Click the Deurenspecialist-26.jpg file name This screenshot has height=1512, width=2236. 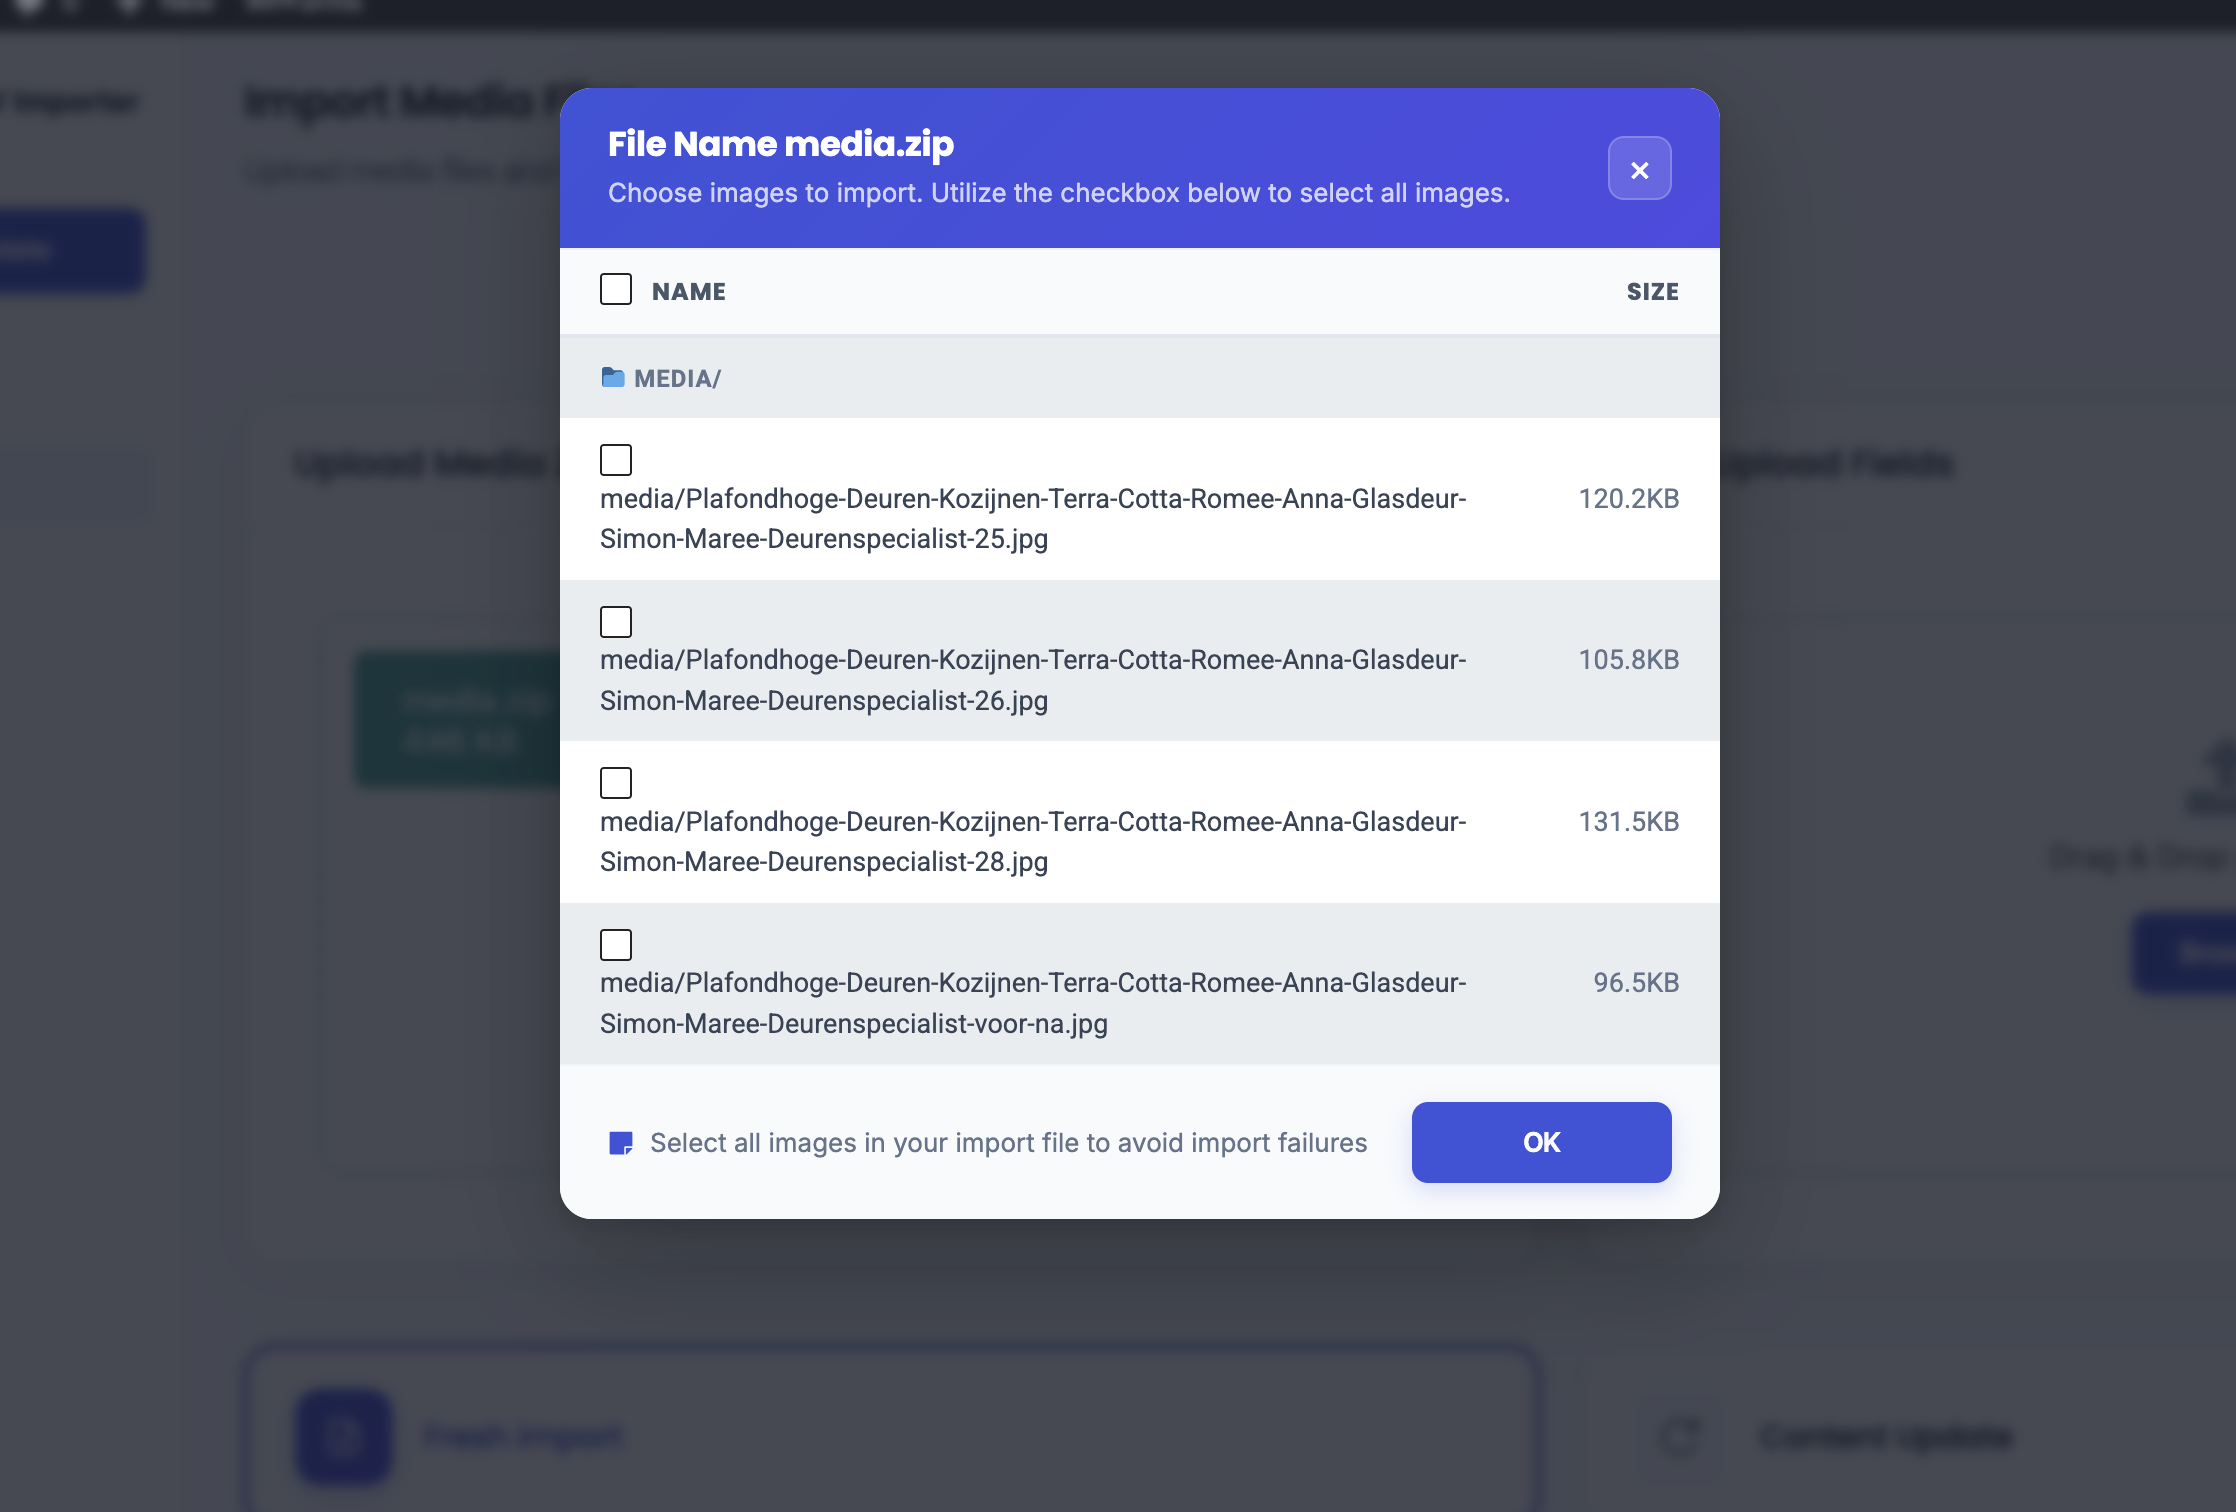1033,680
